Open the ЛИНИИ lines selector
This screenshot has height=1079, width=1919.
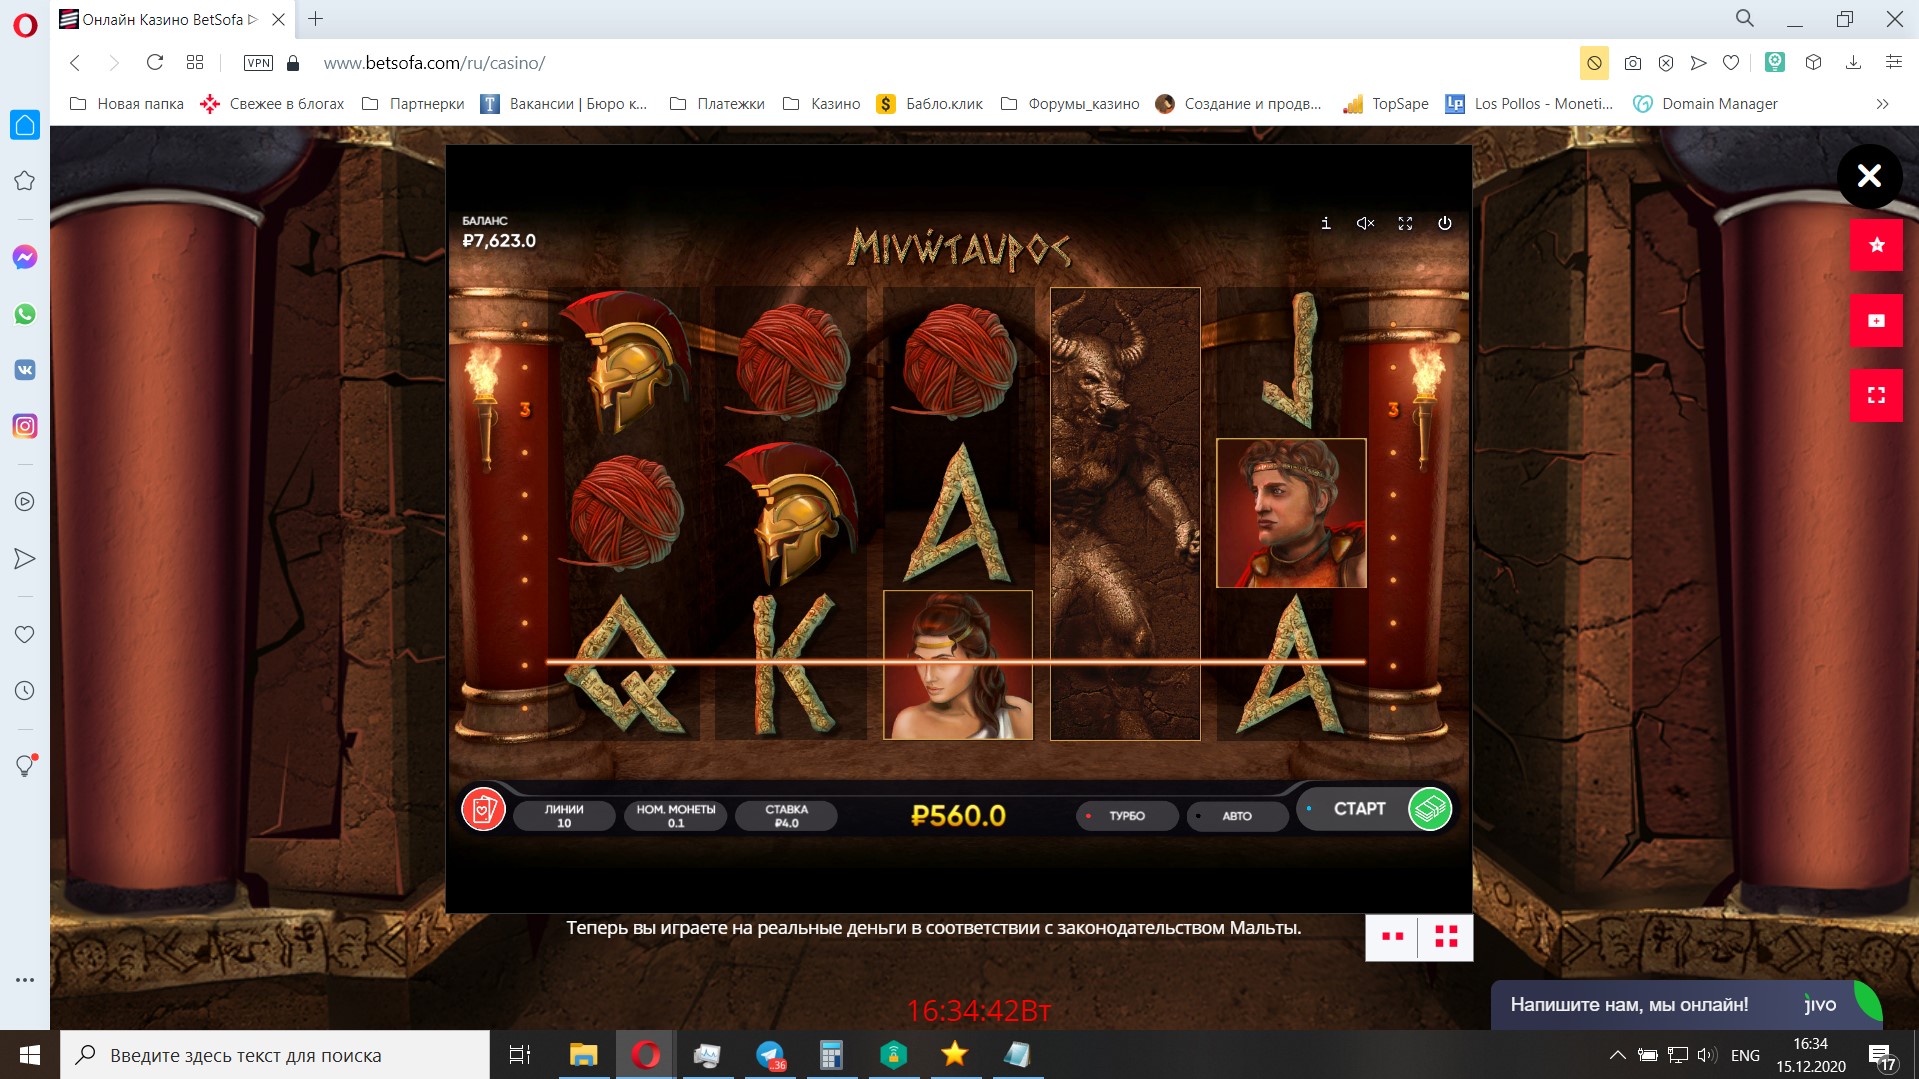click(564, 816)
